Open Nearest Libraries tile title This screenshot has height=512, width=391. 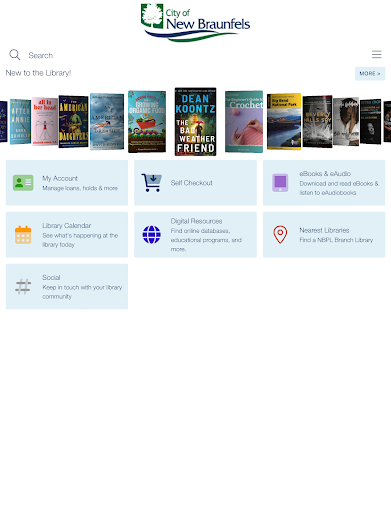(x=324, y=230)
